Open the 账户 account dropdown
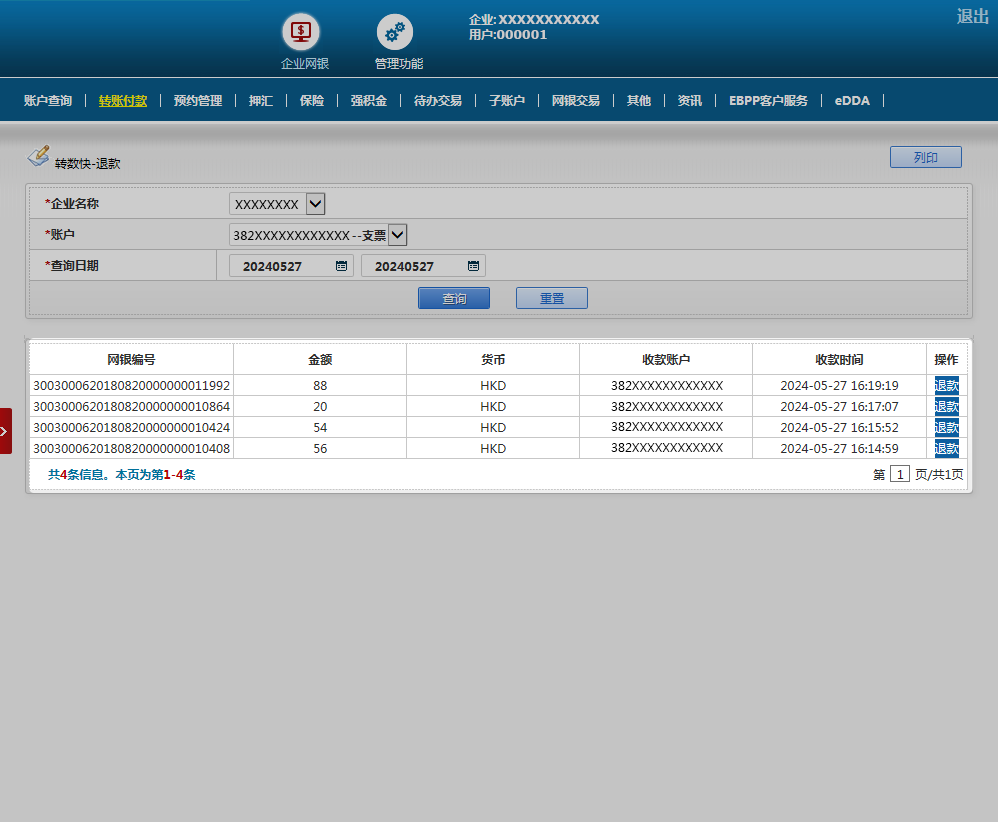998x822 pixels. (x=397, y=235)
